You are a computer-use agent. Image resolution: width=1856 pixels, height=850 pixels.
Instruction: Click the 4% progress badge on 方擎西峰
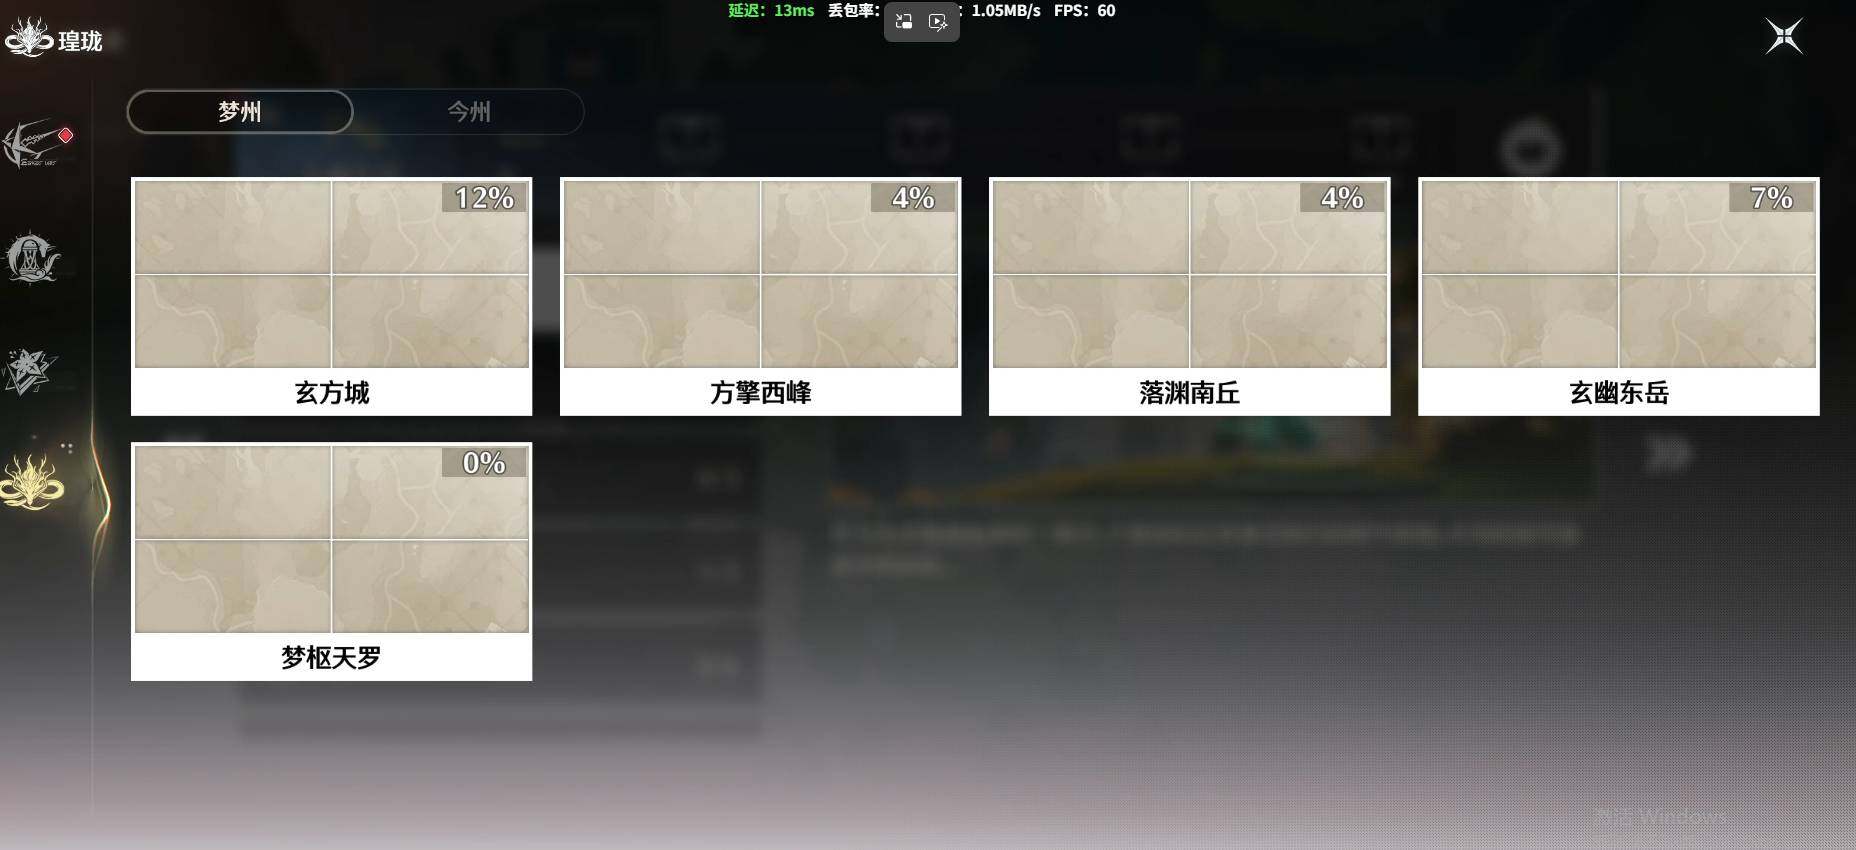point(913,198)
